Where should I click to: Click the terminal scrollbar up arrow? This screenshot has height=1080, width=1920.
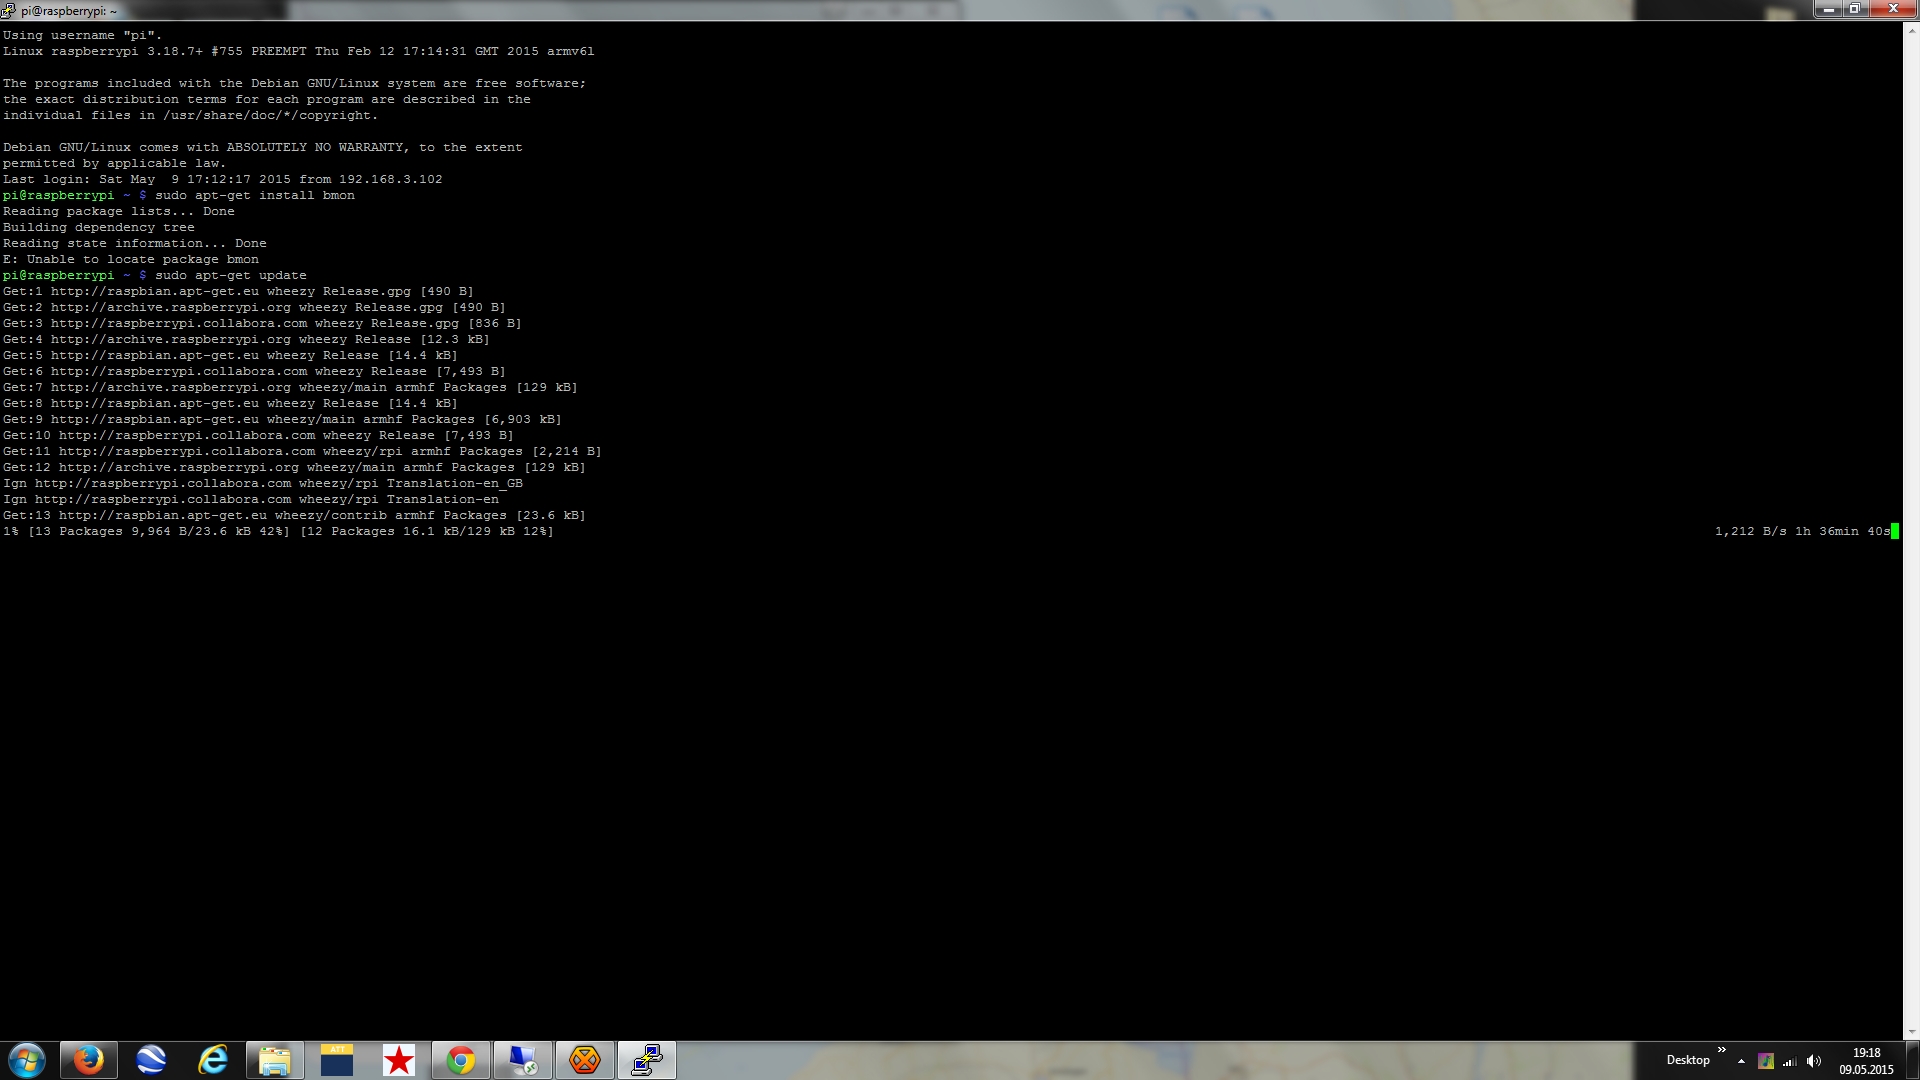1912,30
